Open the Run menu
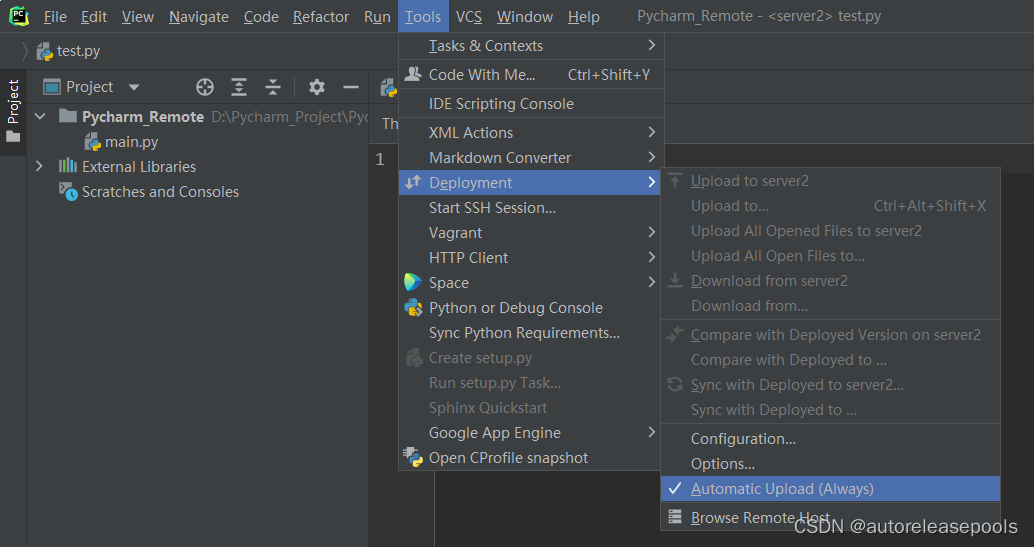Image resolution: width=1034 pixels, height=547 pixels. pyautogui.click(x=377, y=16)
